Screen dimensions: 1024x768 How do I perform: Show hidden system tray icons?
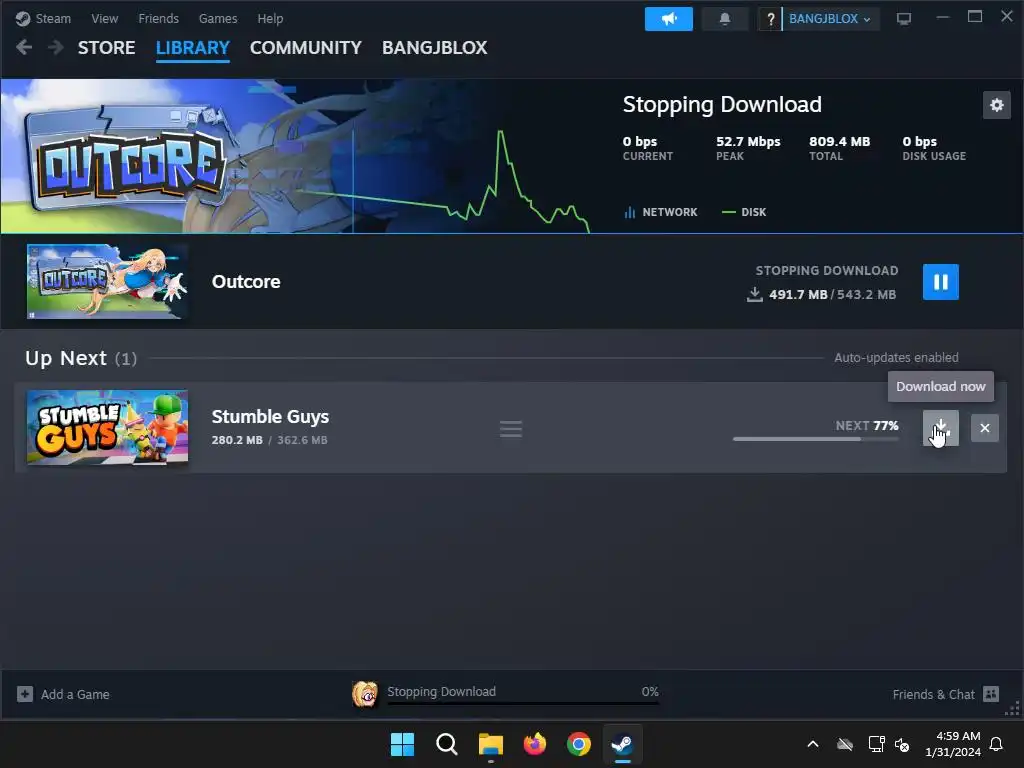(813, 744)
